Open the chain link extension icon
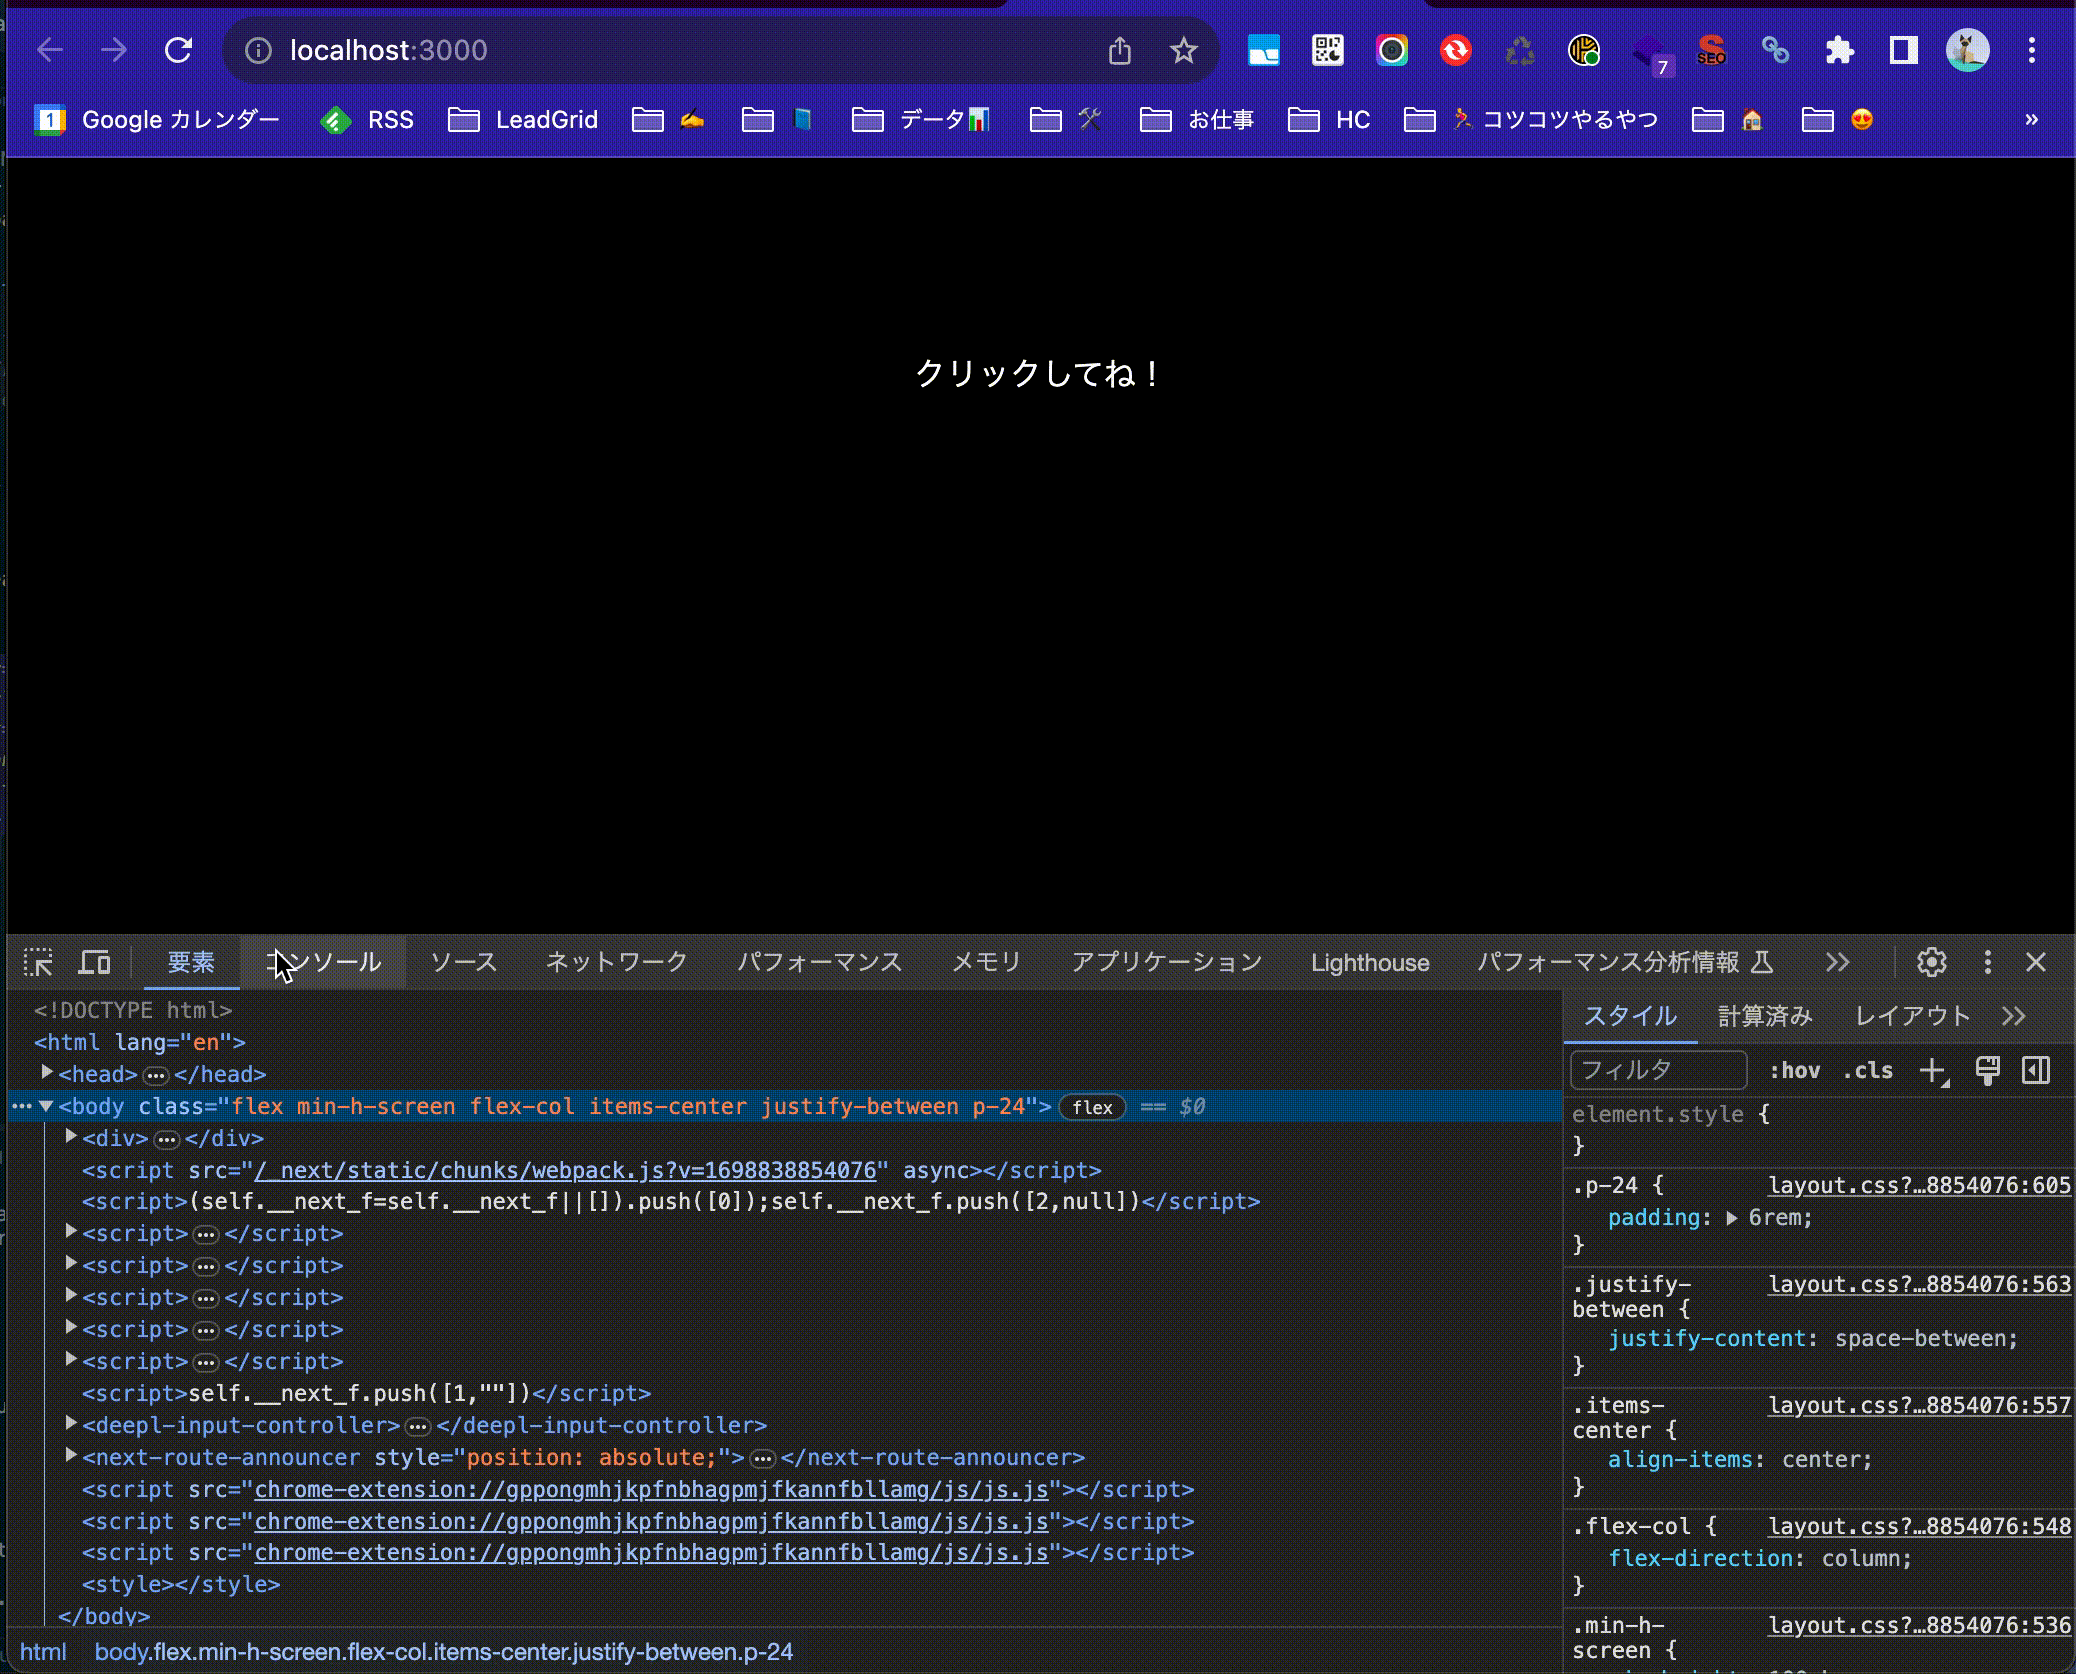Viewport: 2076px width, 1674px height. coord(1775,50)
